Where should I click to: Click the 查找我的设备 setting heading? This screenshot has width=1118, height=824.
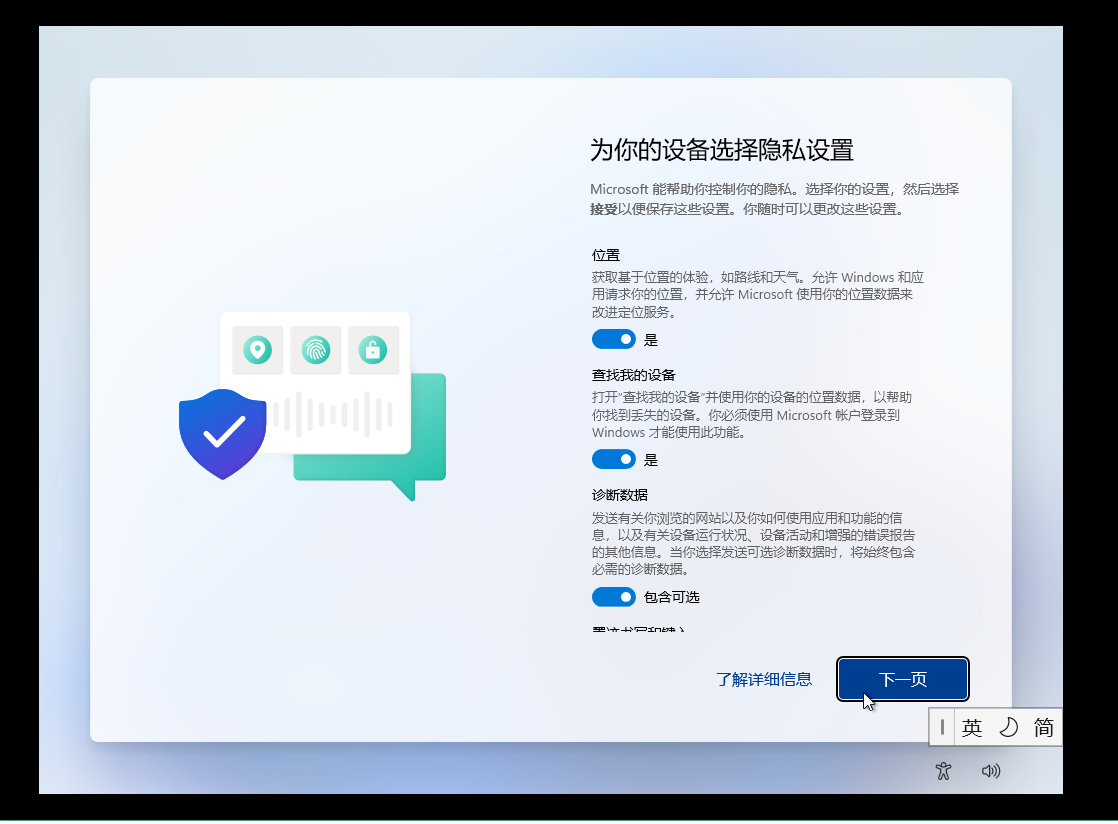tap(633, 375)
